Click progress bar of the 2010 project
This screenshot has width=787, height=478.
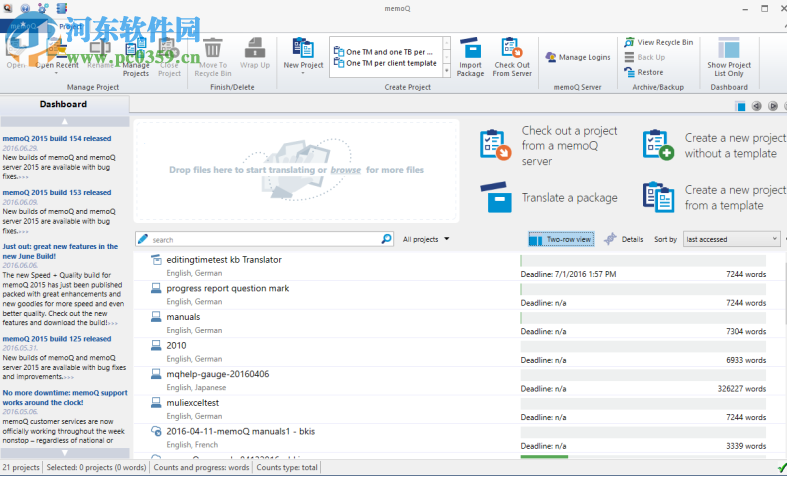click(643, 347)
